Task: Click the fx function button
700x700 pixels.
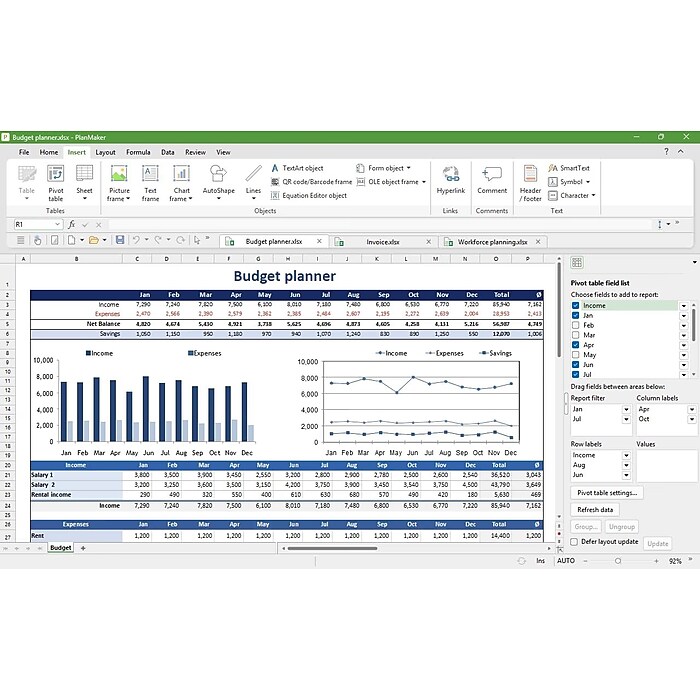Action: 71,224
